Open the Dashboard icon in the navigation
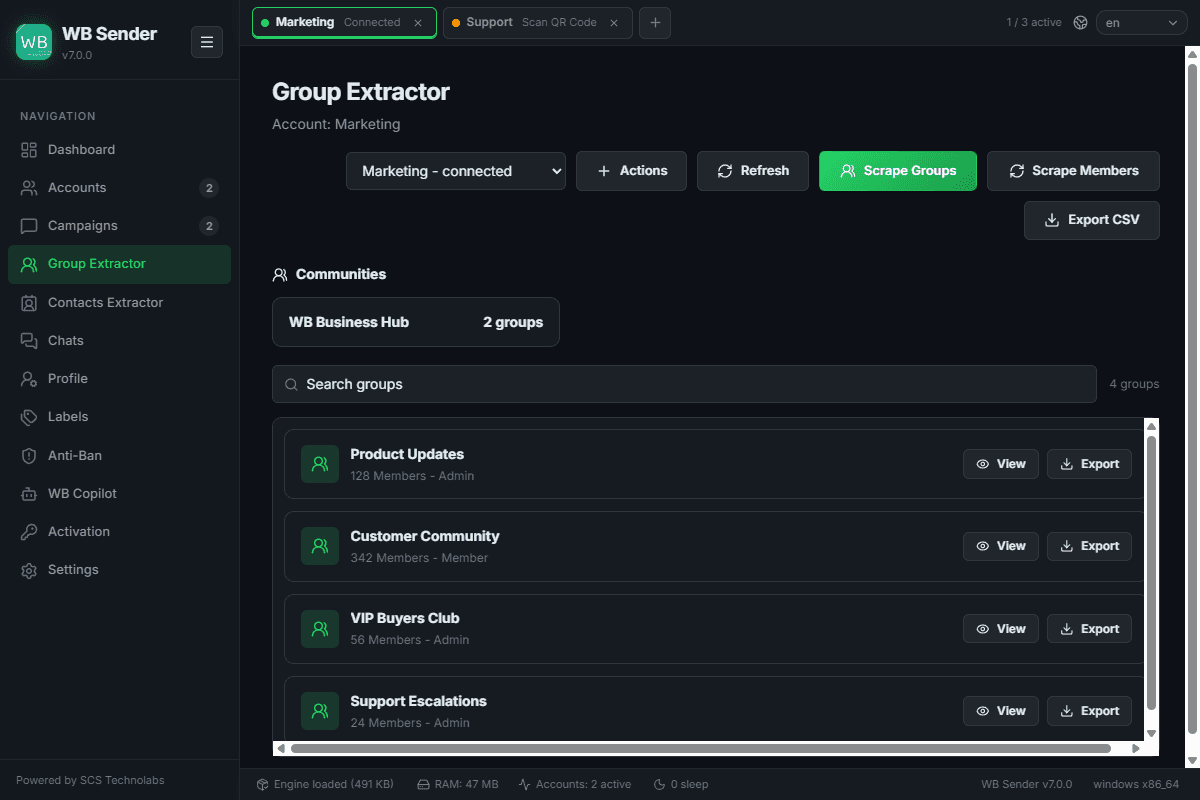Viewport: 1200px width, 800px height. coord(29,150)
